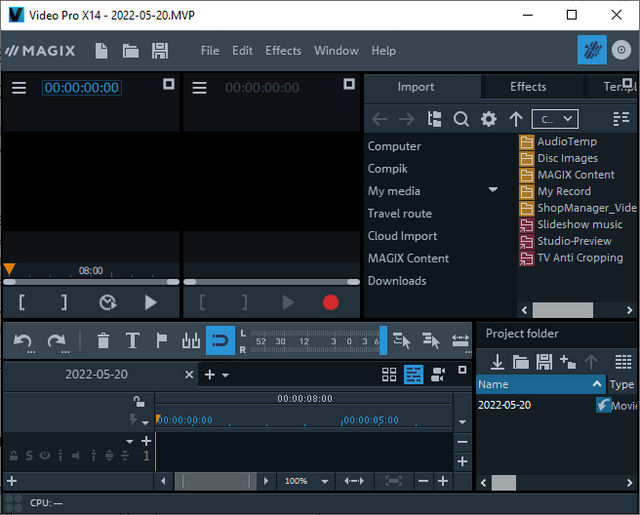This screenshot has height=515, width=640.
Task: Open the Slideshow music folder
Action: (x=579, y=225)
